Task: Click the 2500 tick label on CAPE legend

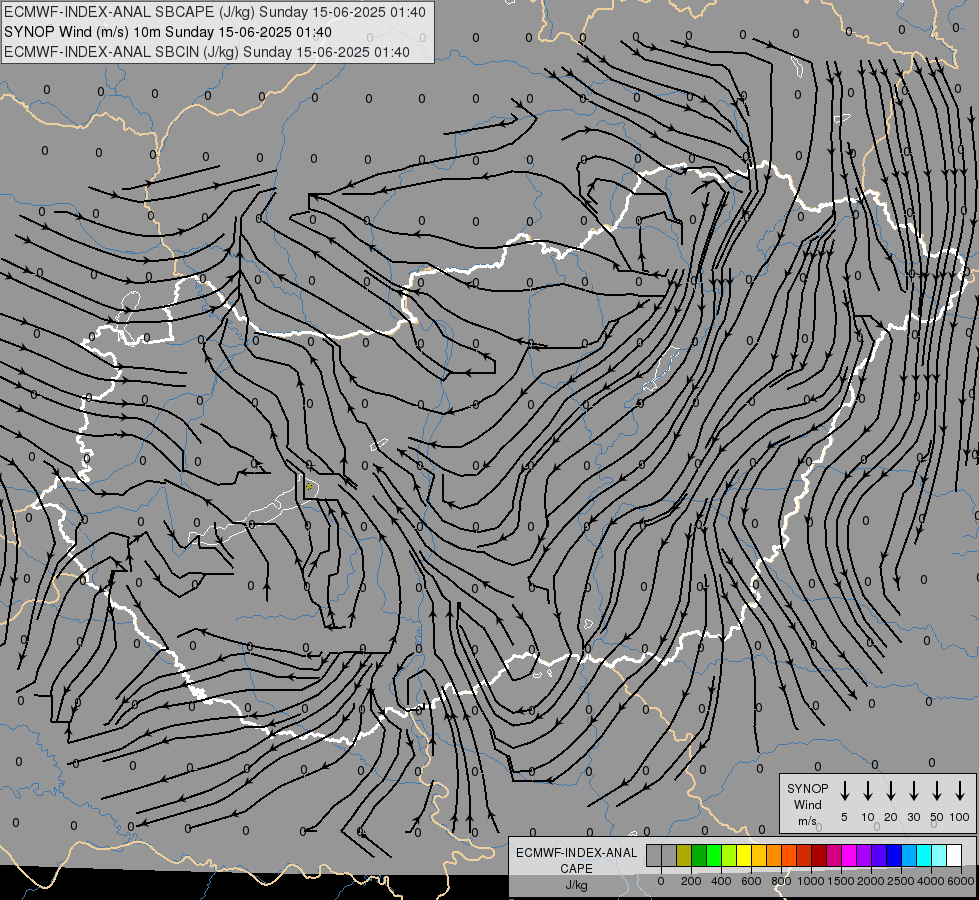Action: (901, 881)
